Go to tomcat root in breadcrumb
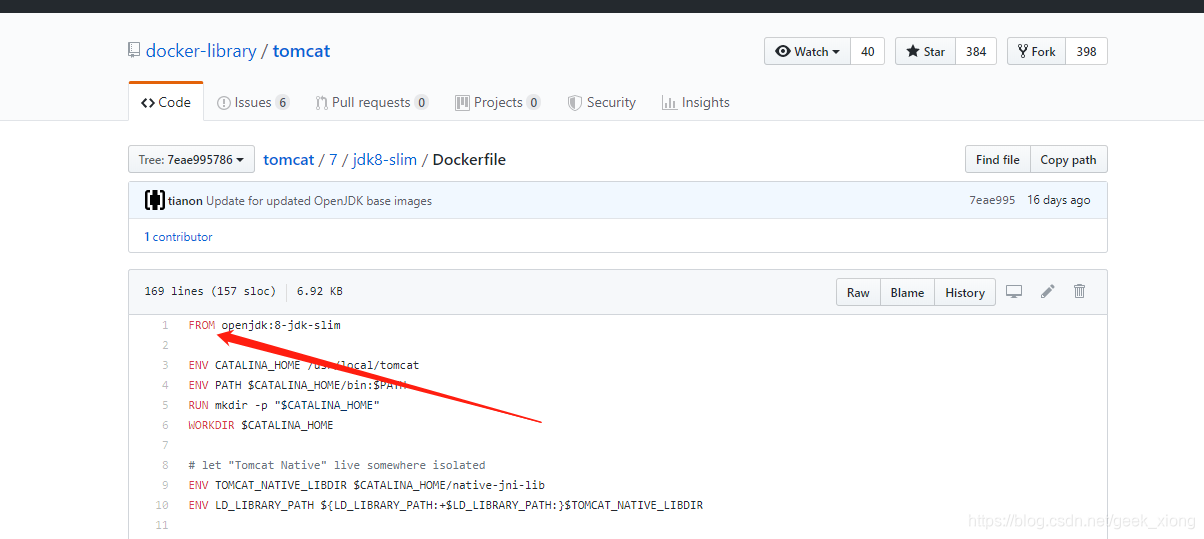 288,159
